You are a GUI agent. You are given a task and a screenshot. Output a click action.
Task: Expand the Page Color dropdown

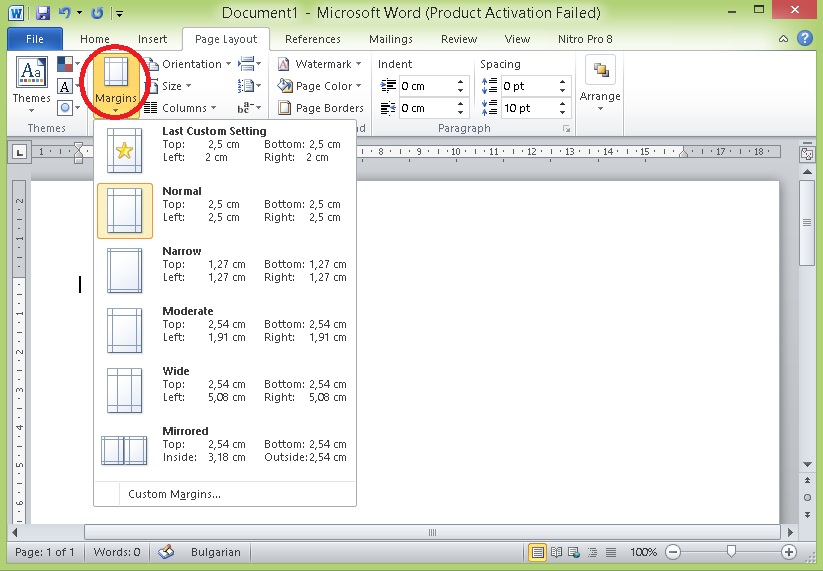click(x=322, y=86)
